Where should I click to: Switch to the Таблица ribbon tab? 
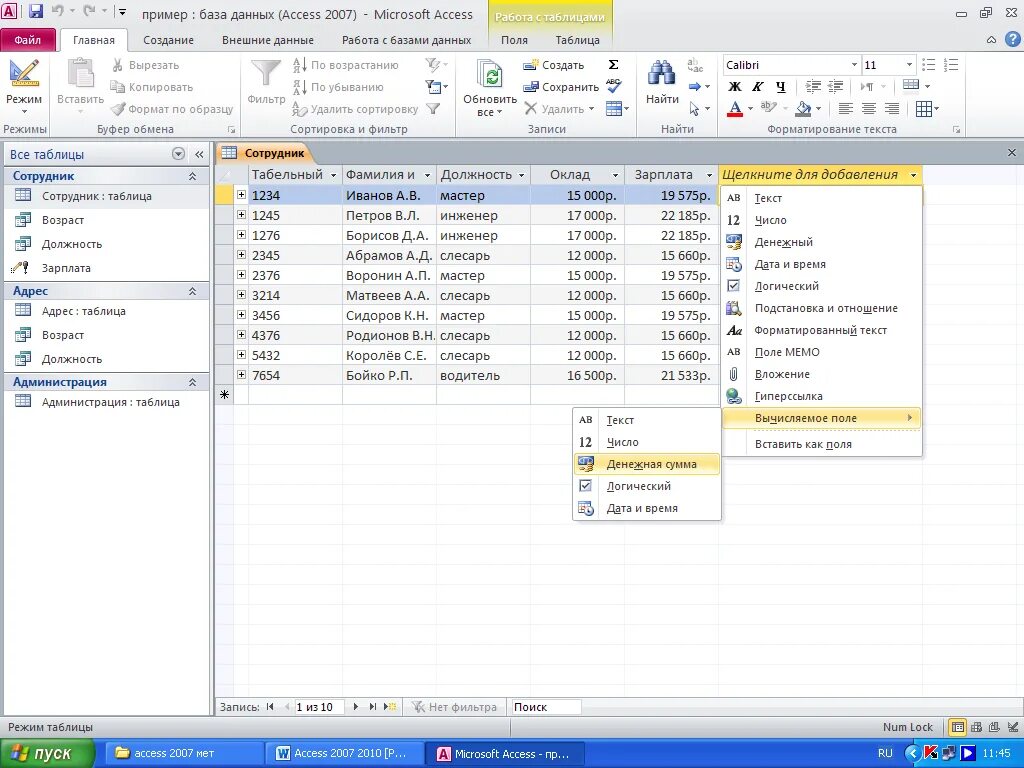tap(577, 40)
